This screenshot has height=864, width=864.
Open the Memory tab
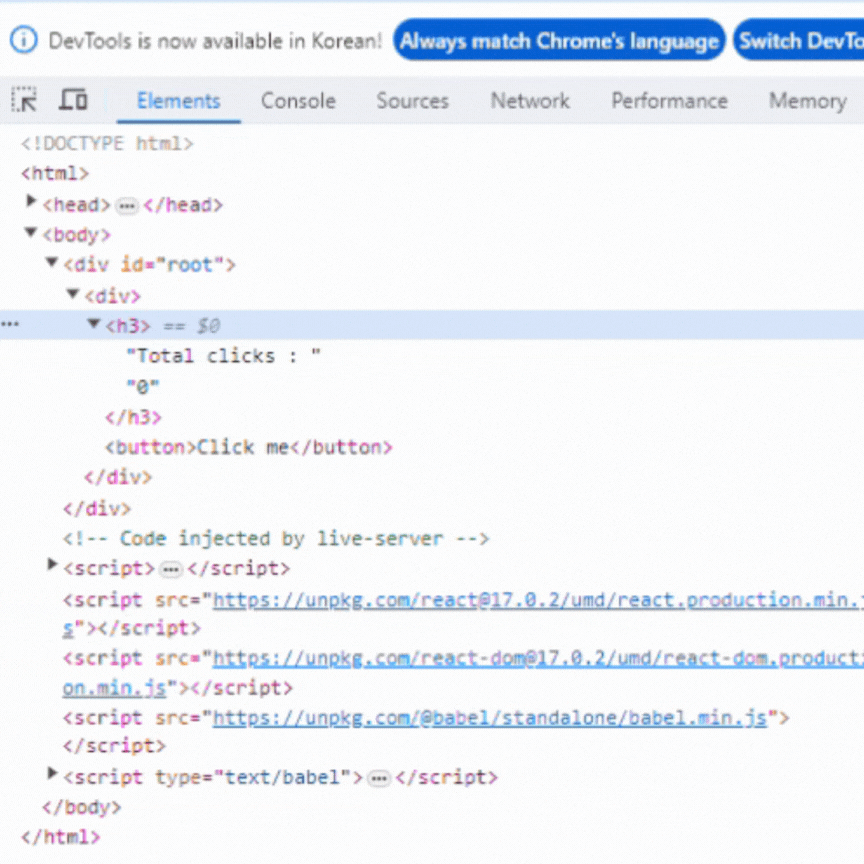pyautogui.click(x=808, y=101)
